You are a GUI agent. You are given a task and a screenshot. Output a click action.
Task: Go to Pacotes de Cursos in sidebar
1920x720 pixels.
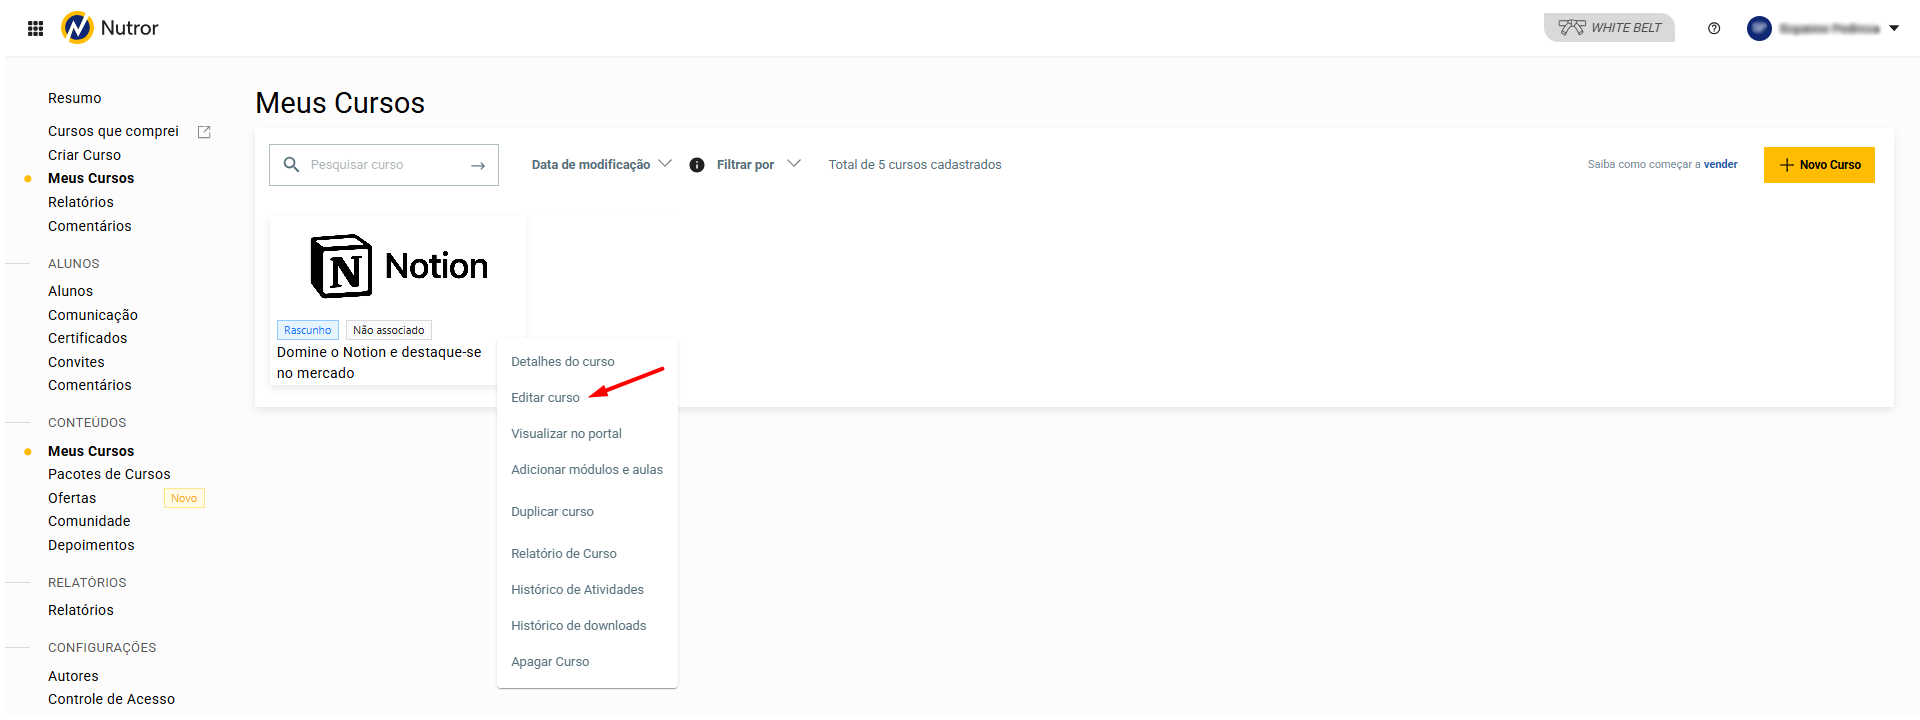tap(109, 474)
